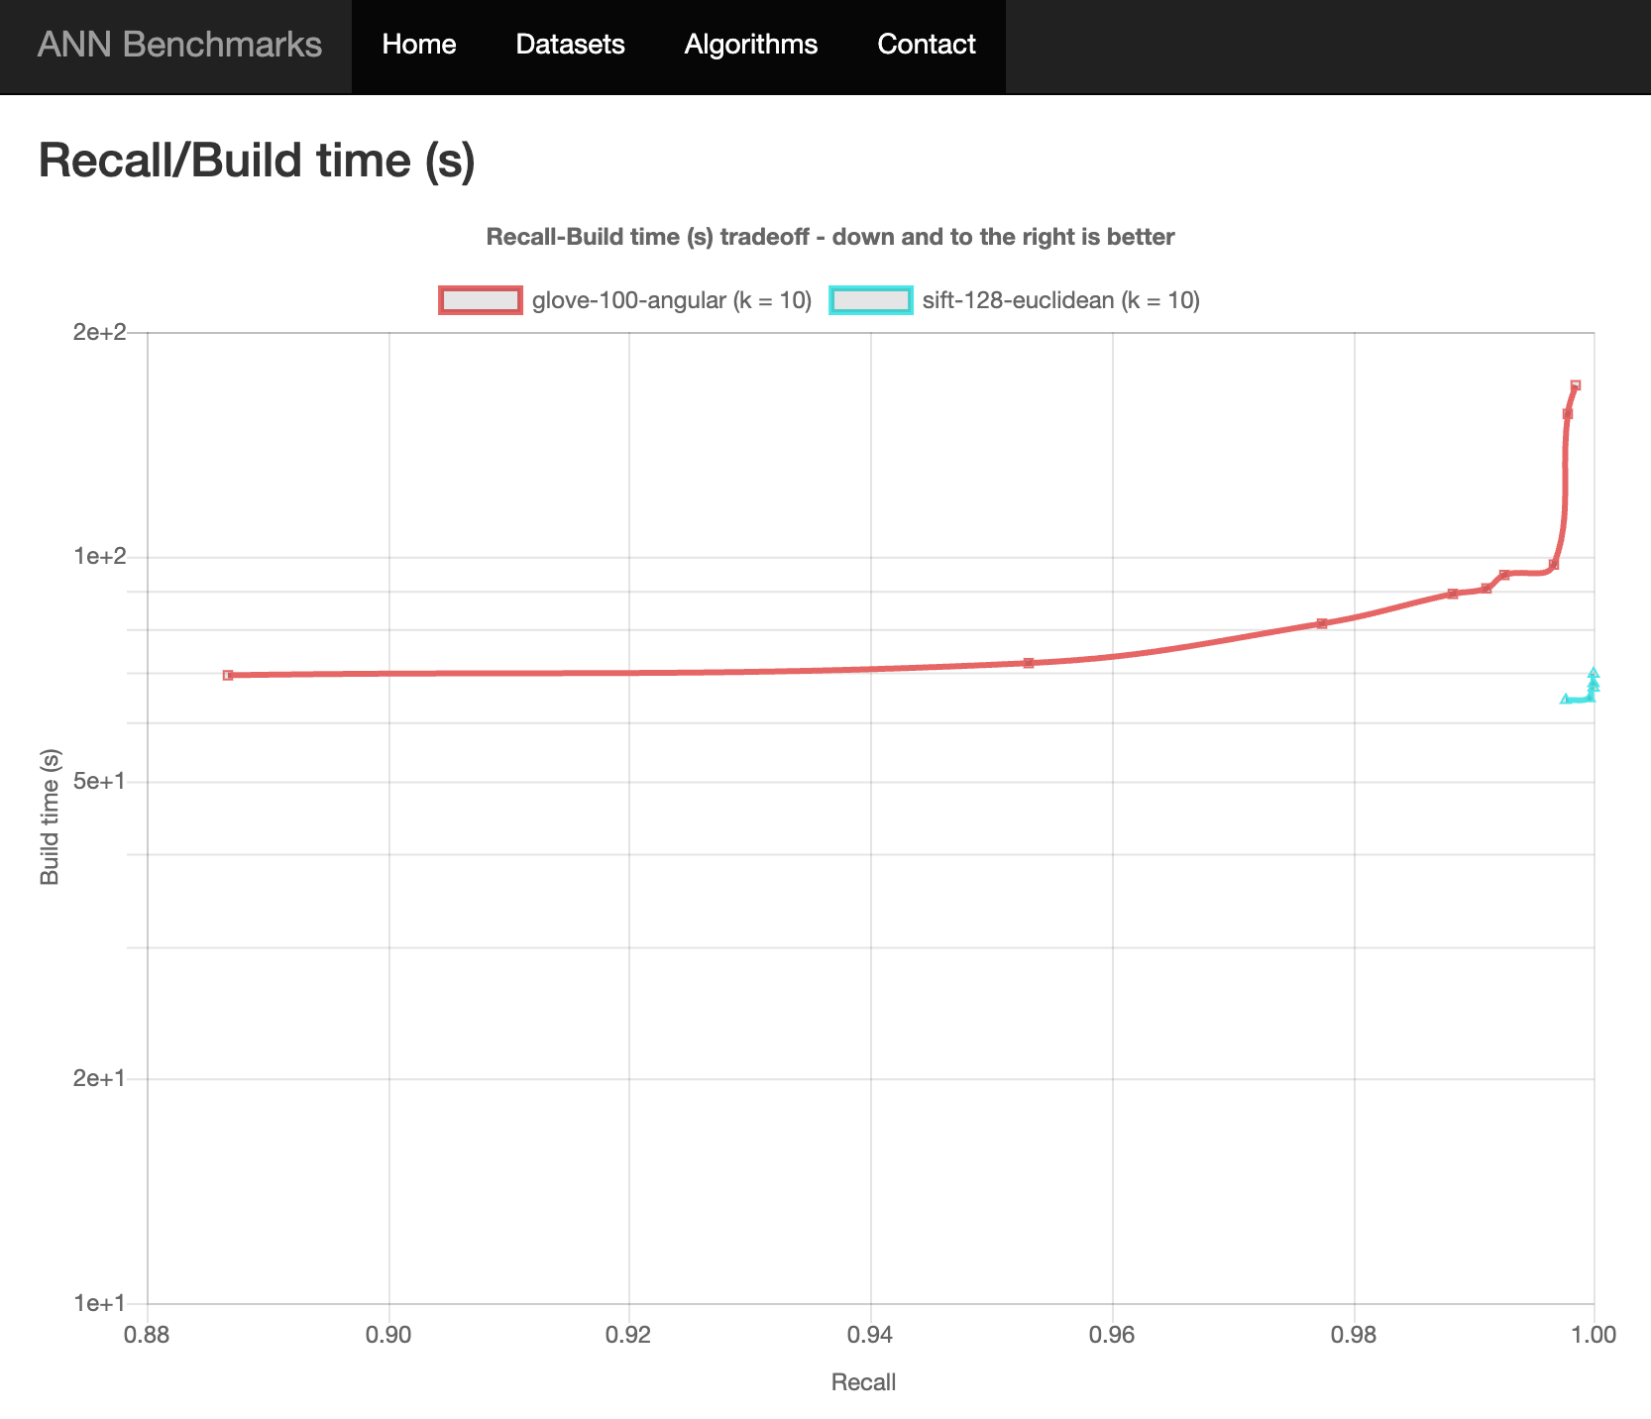Click the leftmost cyan triangle data point
Viewport: 1651px width, 1419px height.
(x=1565, y=699)
